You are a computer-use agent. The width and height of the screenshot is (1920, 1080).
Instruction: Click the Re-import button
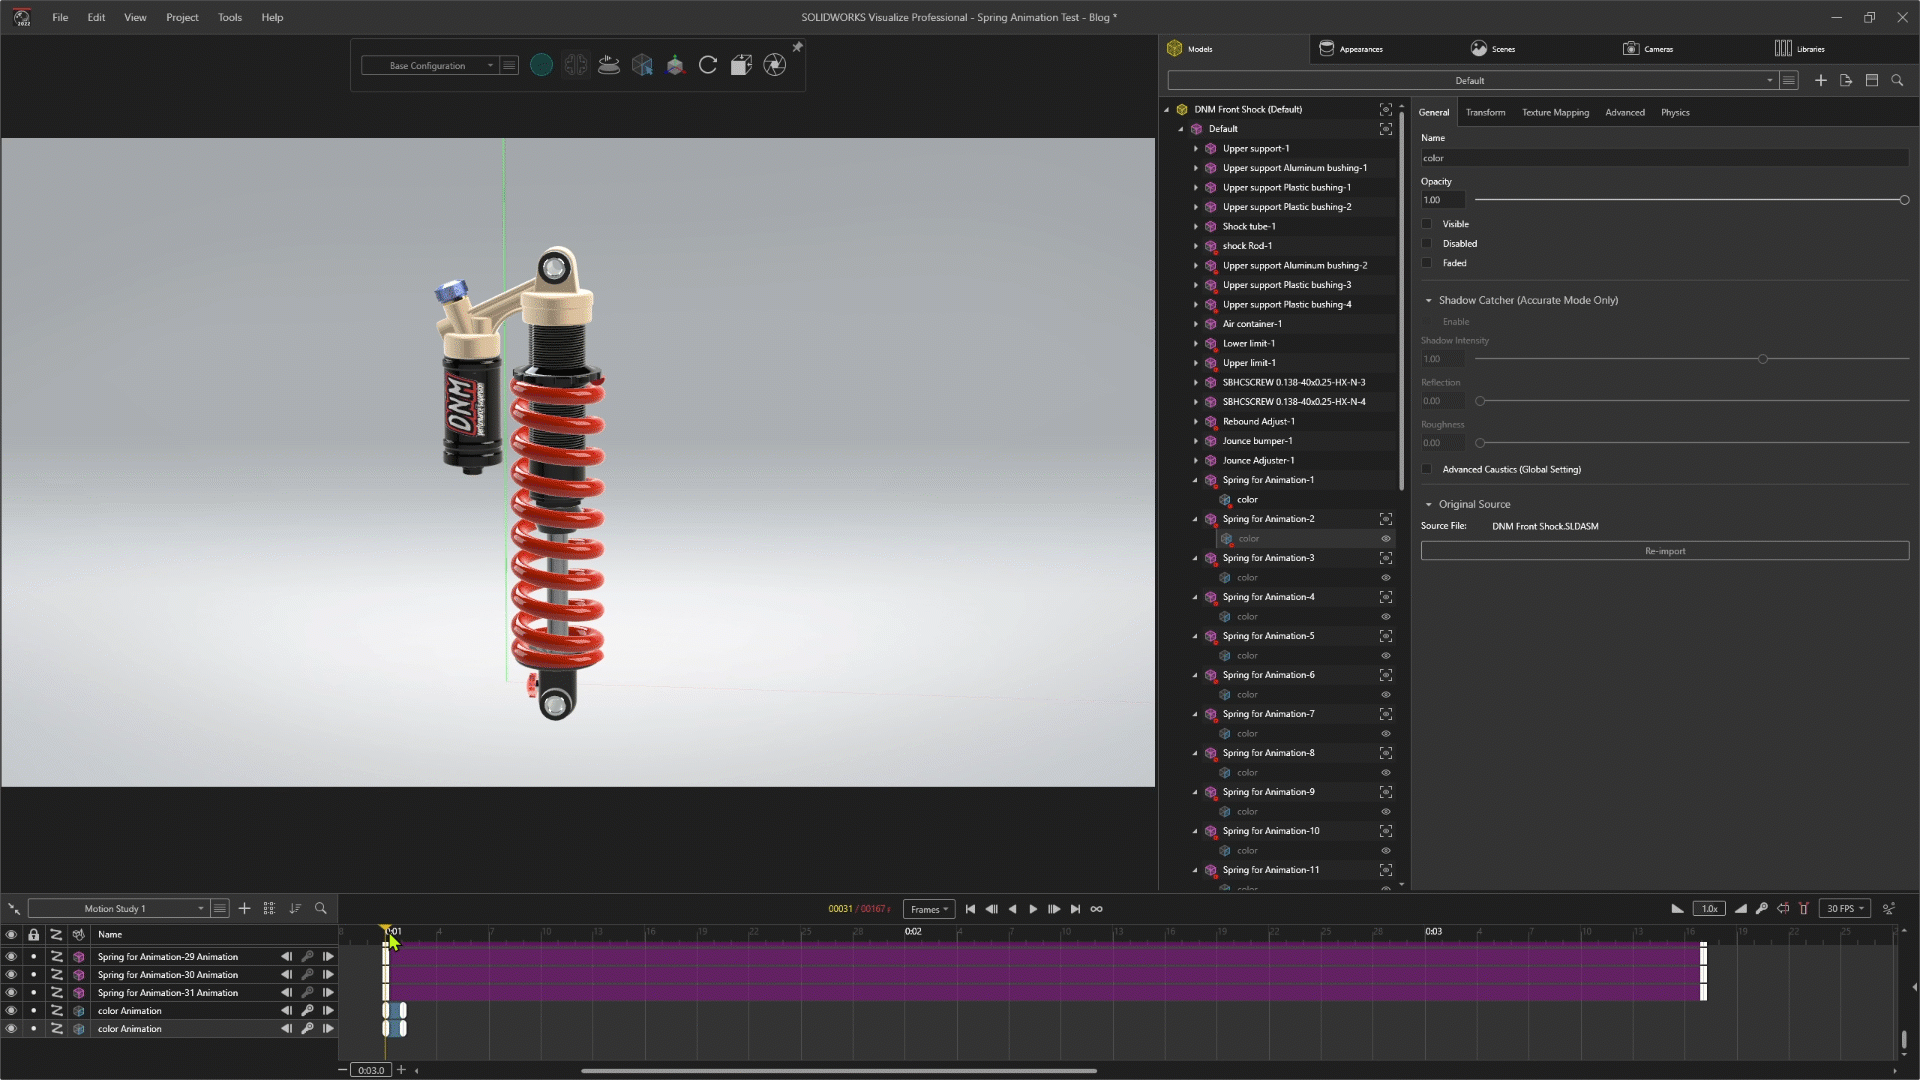[1665, 551]
